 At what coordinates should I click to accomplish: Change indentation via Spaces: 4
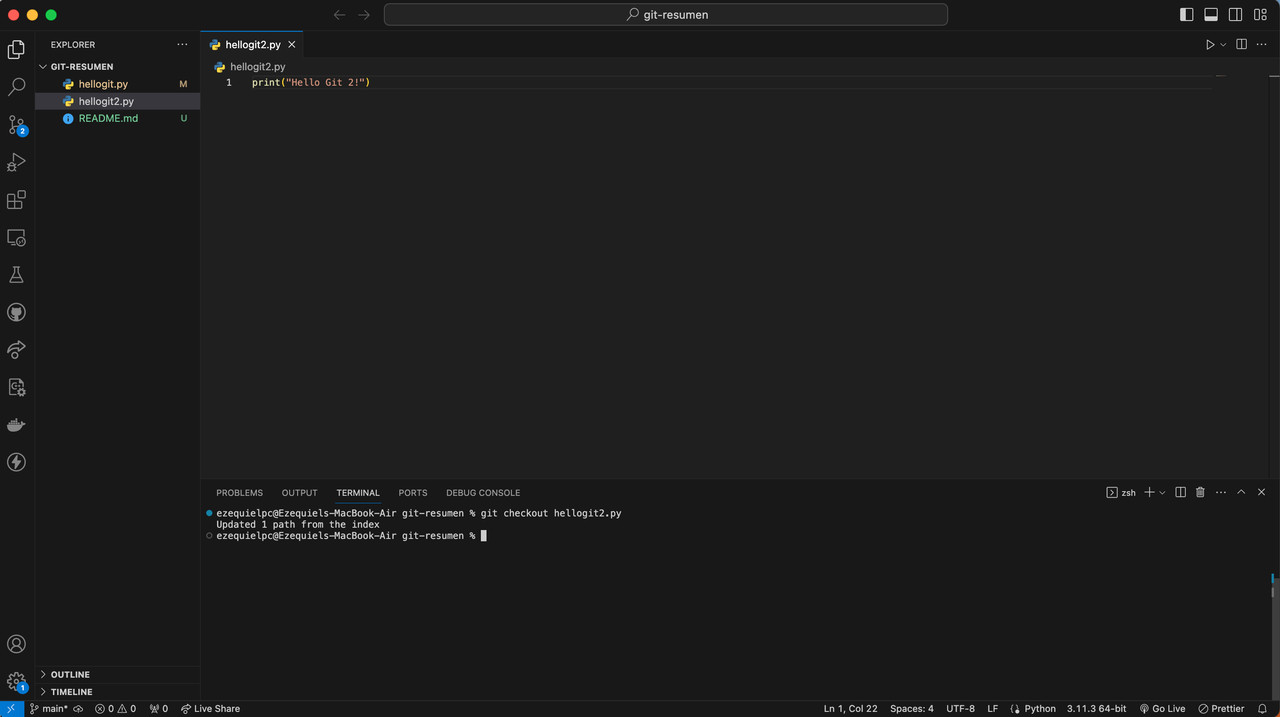(x=912, y=709)
